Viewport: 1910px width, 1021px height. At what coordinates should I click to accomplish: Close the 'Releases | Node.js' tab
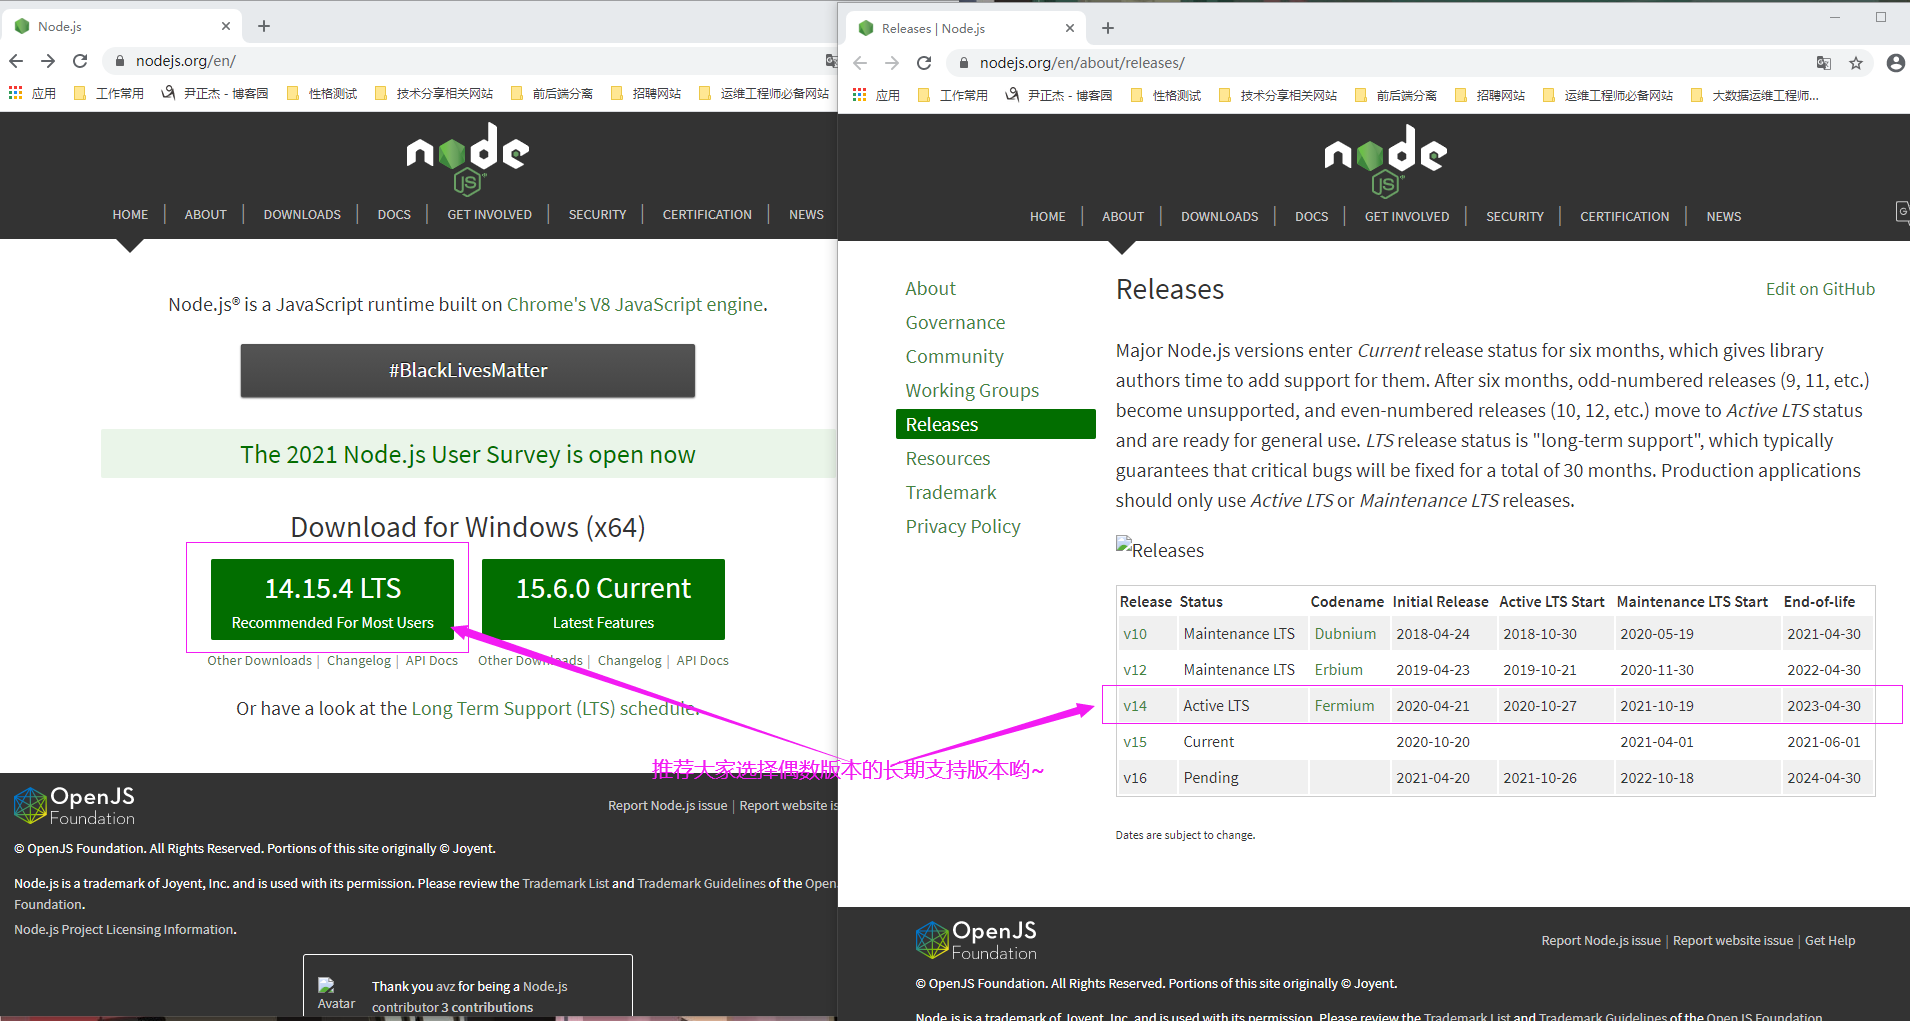pyautogui.click(x=1070, y=28)
